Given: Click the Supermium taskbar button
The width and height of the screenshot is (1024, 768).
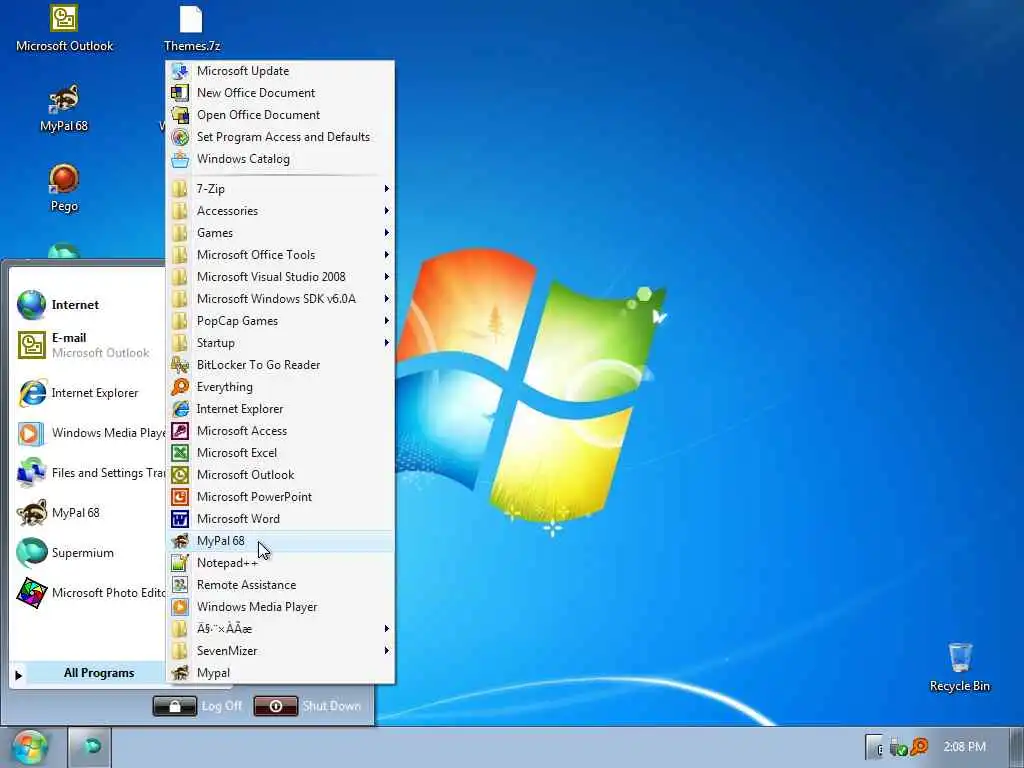Looking at the screenshot, I should 89,746.
